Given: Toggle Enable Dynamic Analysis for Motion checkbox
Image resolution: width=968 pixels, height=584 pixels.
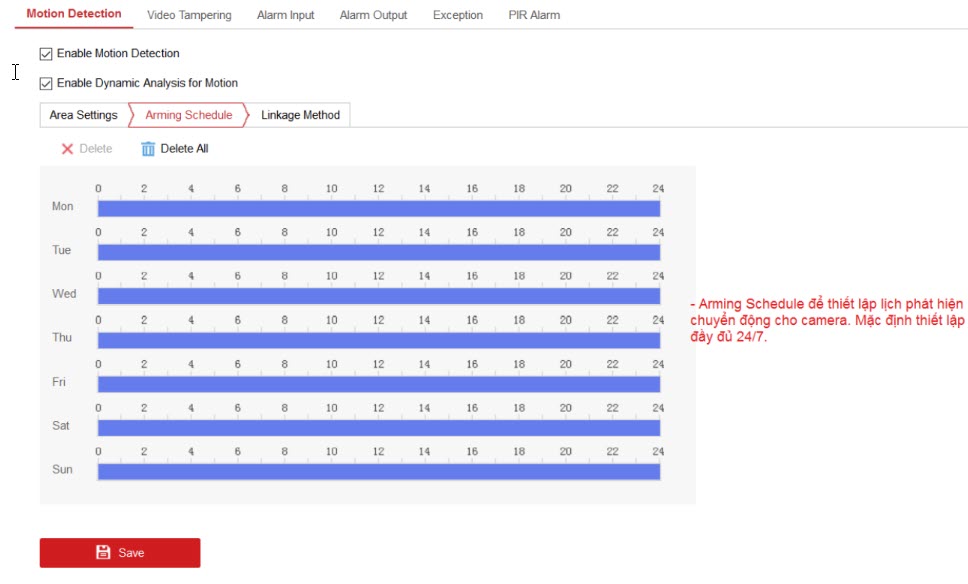Looking at the screenshot, I should [46, 83].
